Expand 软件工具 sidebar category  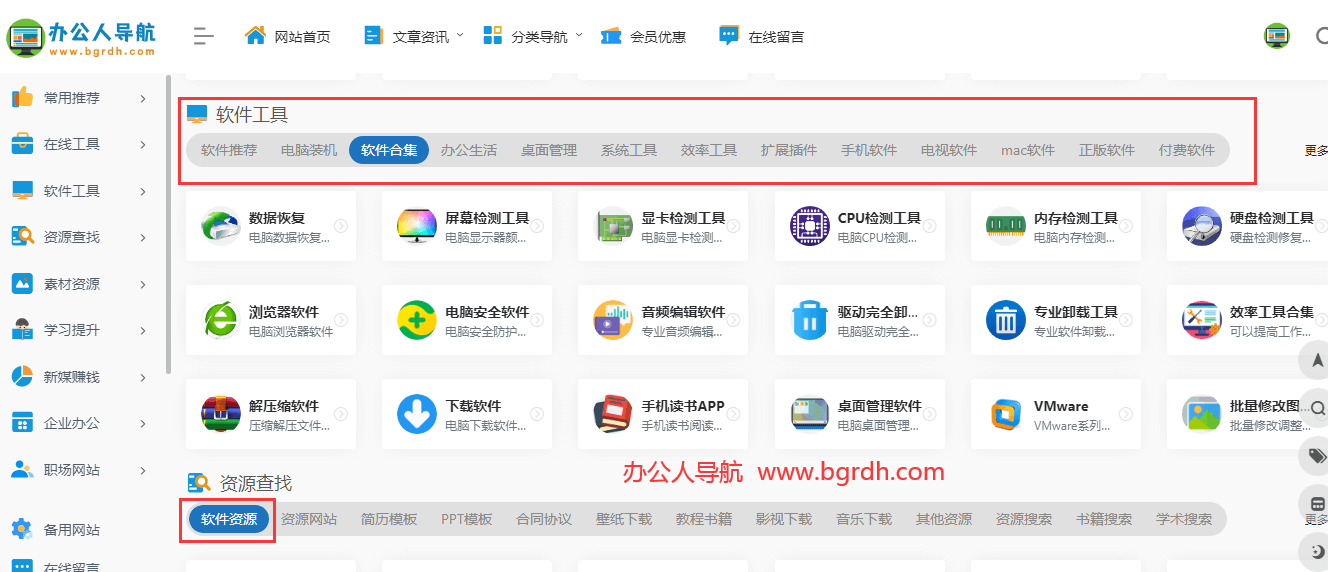click(x=80, y=191)
